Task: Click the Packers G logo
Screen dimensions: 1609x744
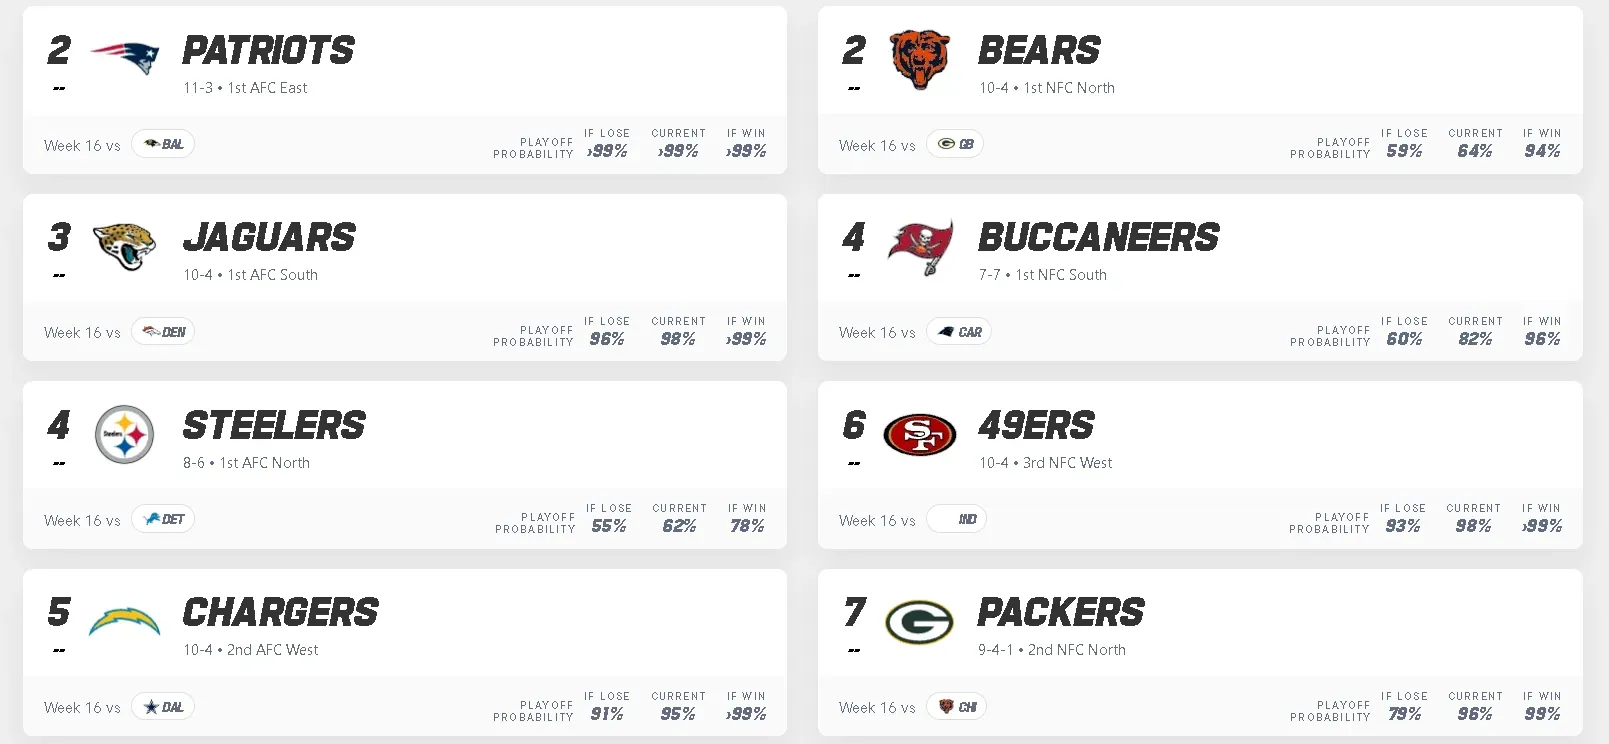Action: tap(920, 622)
